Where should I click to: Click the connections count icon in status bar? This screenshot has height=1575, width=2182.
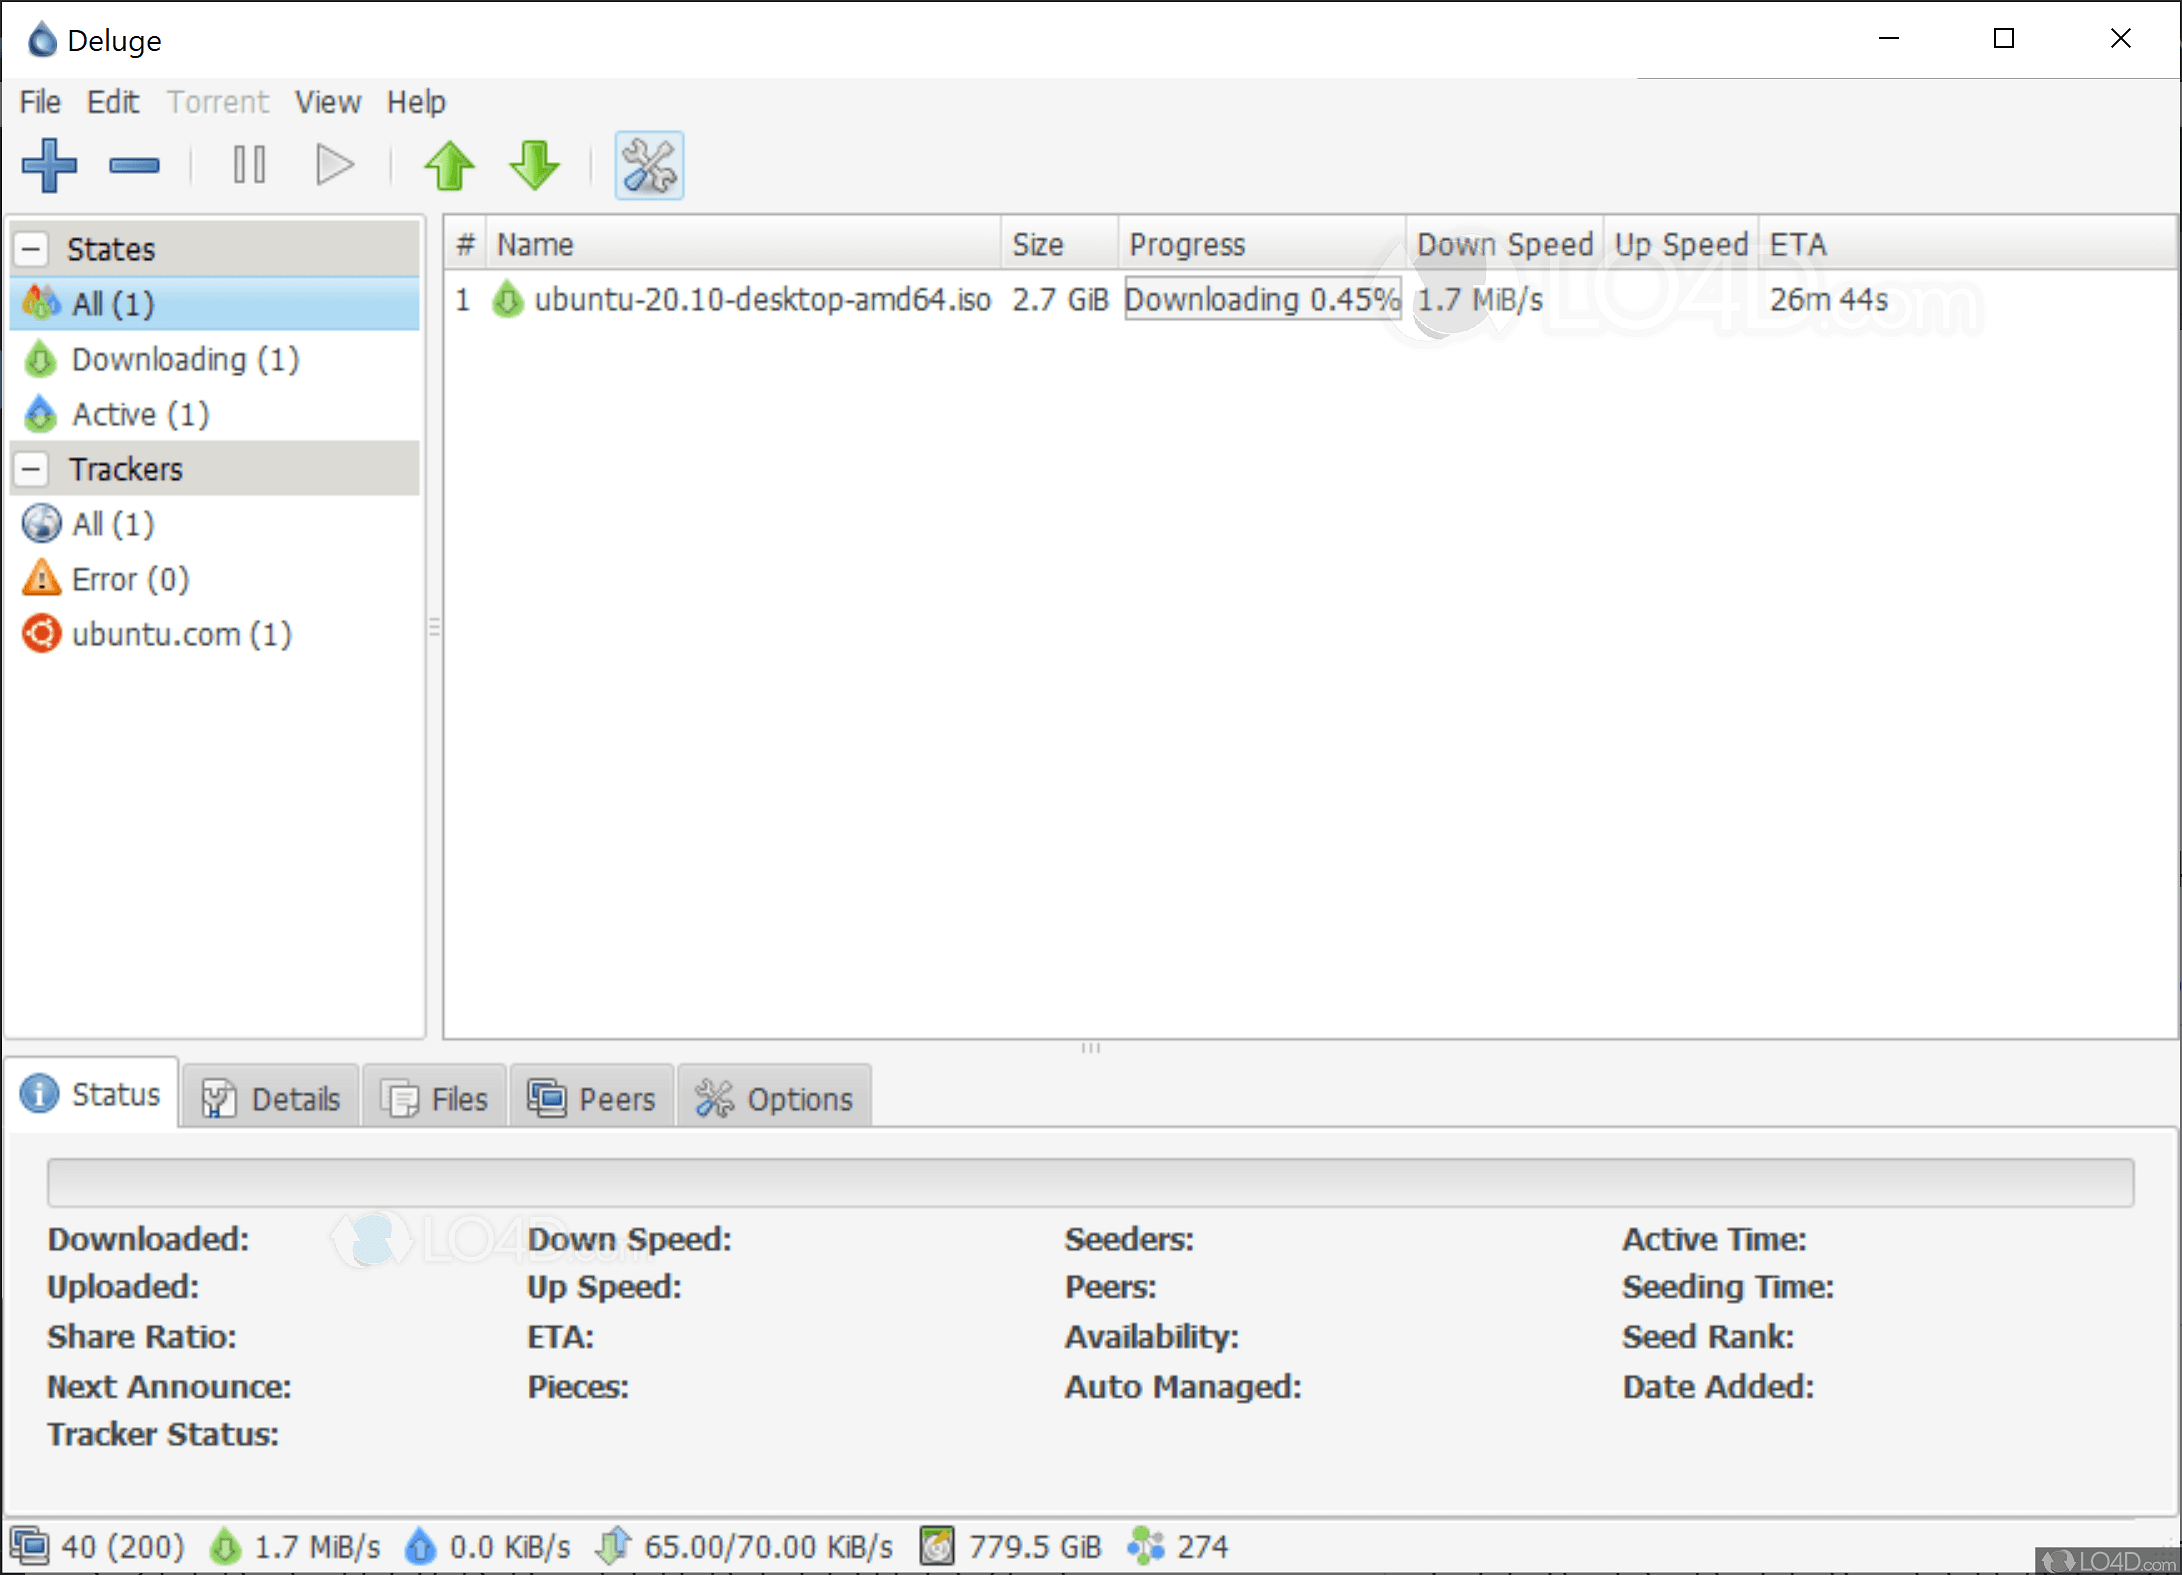click(x=30, y=1546)
